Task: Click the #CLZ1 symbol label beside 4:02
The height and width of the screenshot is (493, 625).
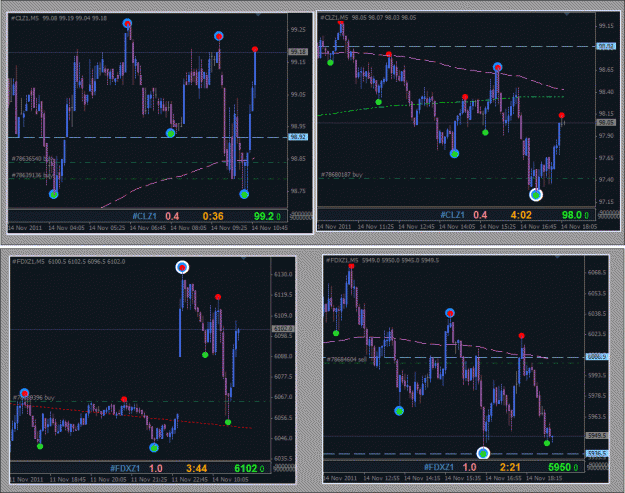Action: click(452, 215)
